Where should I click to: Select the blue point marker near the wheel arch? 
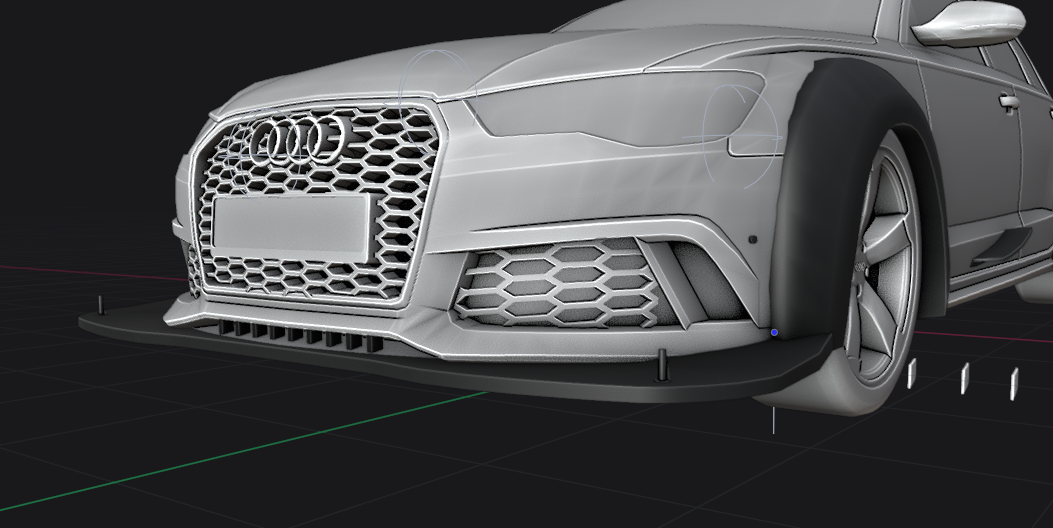pos(774,333)
